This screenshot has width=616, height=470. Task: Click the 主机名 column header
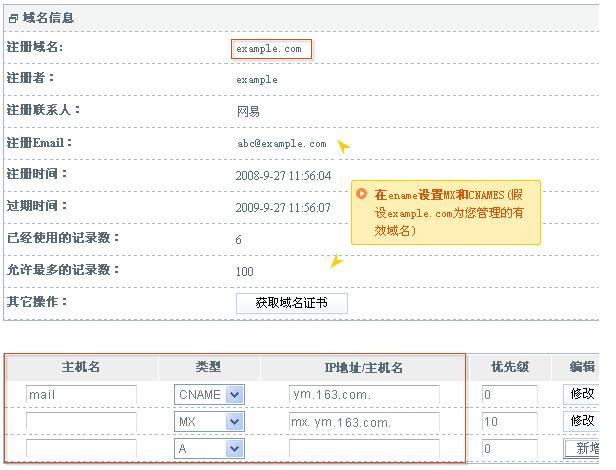pyautogui.click(x=81, y=367)
